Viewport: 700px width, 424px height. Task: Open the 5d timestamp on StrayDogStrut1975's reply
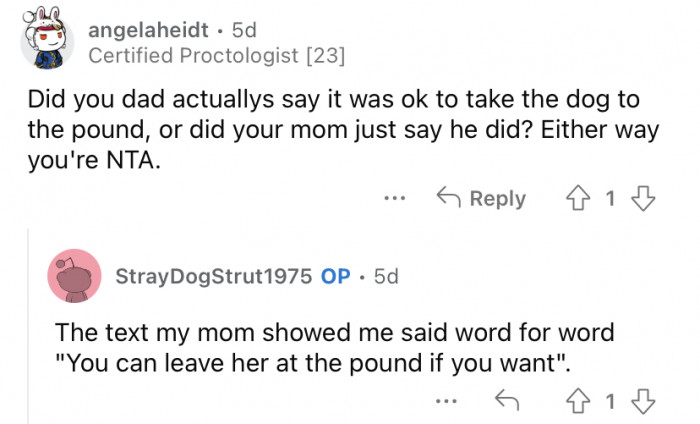[385, 276]
